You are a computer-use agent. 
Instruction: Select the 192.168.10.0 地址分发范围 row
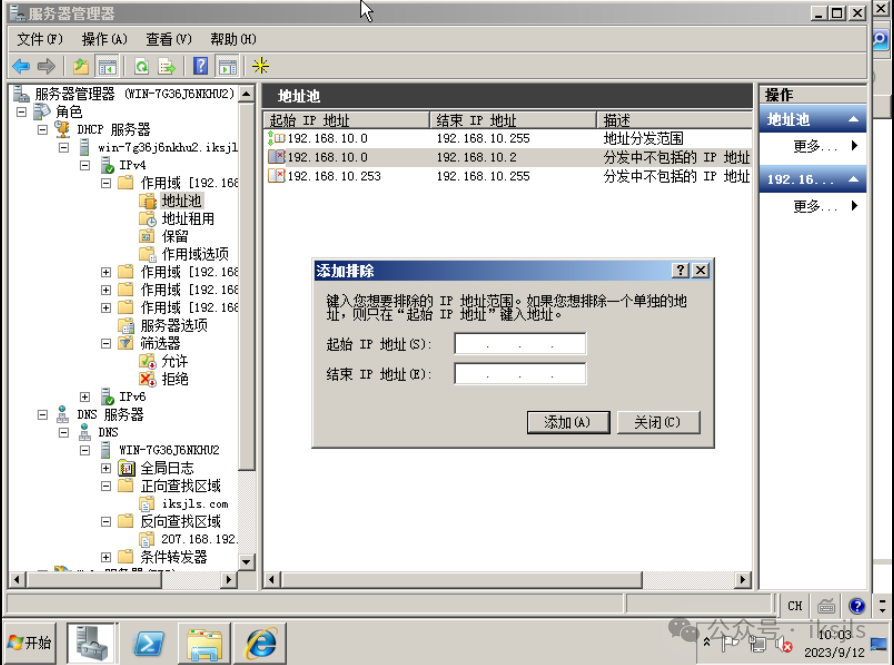(507, 139)
